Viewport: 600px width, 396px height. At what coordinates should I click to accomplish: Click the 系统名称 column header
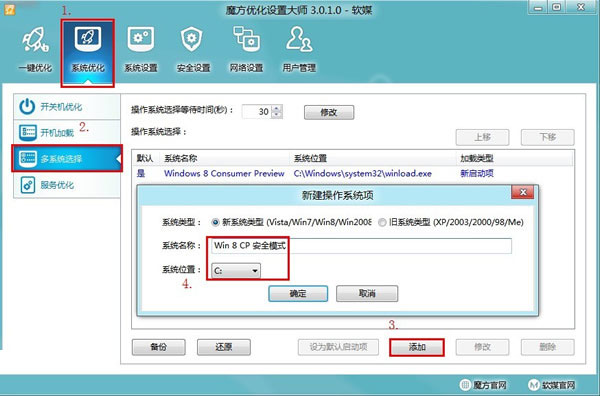(181, 158)
